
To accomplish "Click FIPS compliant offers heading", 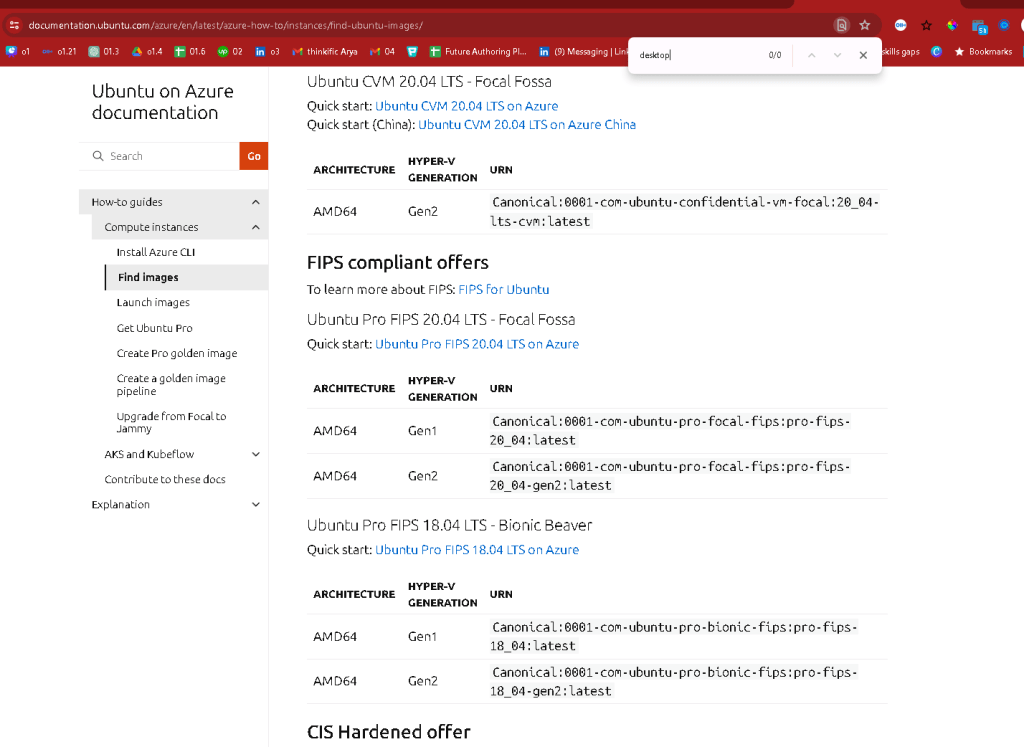I will point(398,262).
